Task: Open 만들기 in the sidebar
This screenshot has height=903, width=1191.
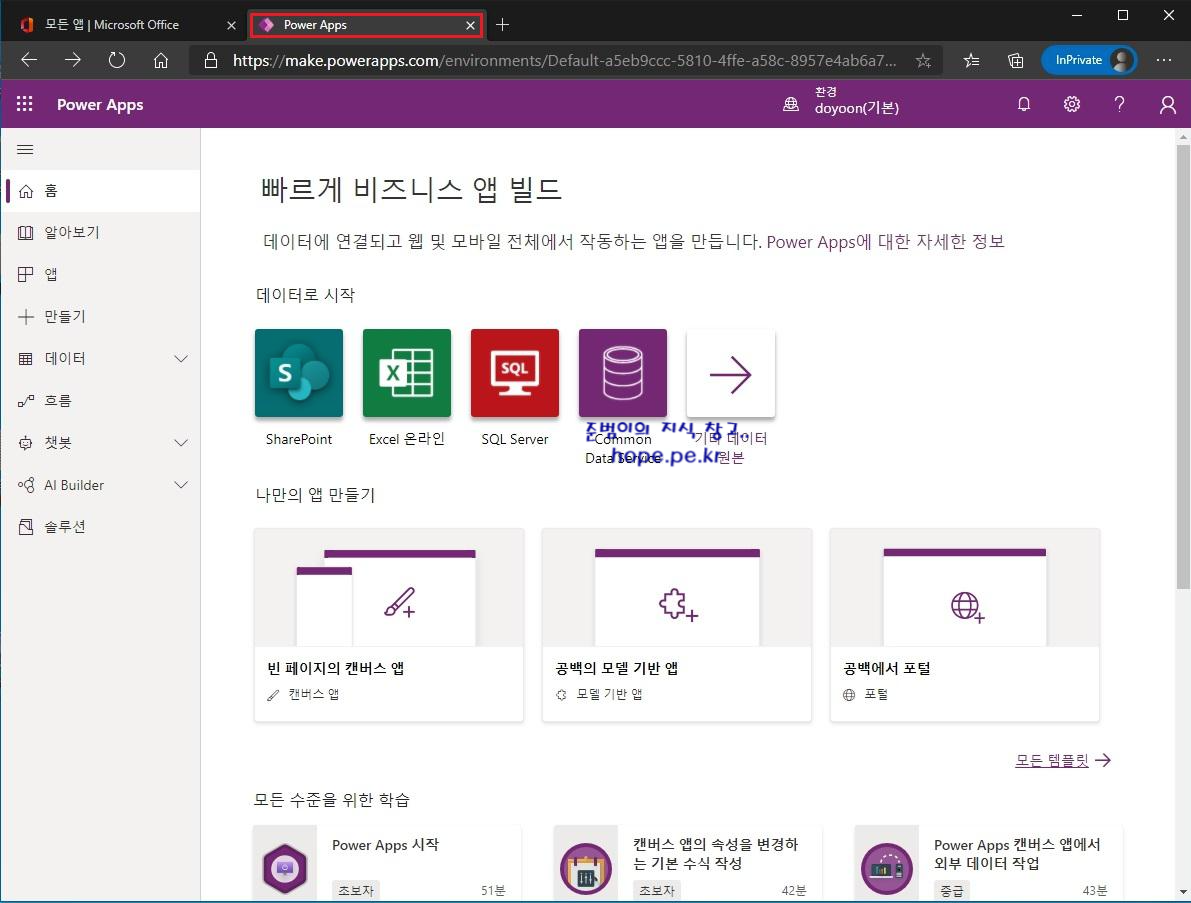Action: 101,317
